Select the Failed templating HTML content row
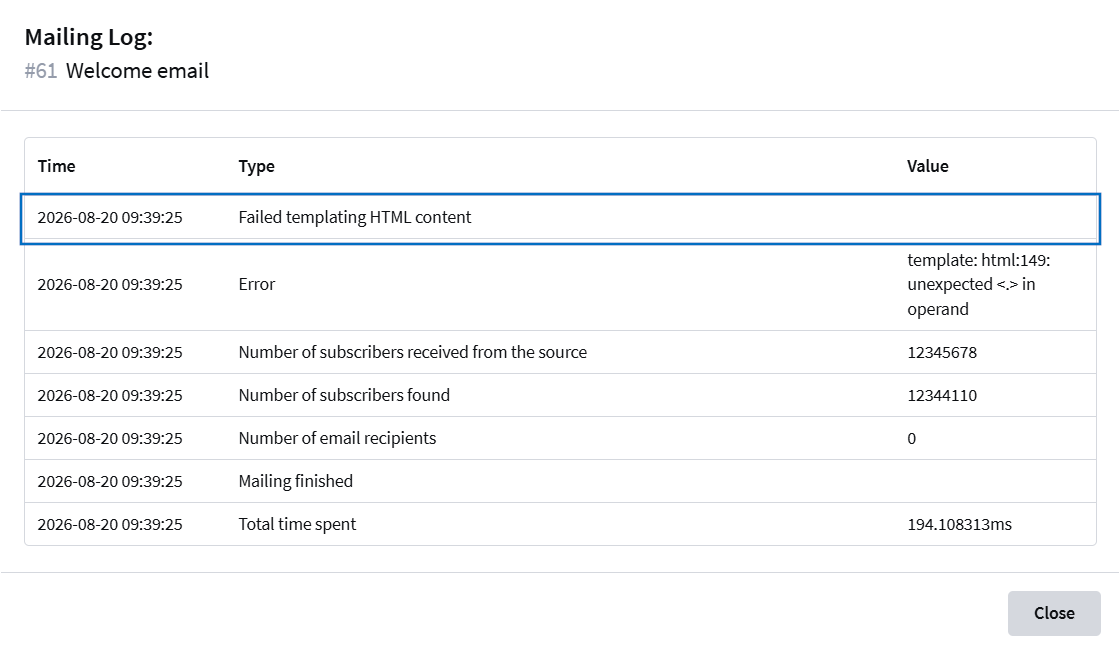Viewport: 1119px width, 651px height. coord(560,218)
